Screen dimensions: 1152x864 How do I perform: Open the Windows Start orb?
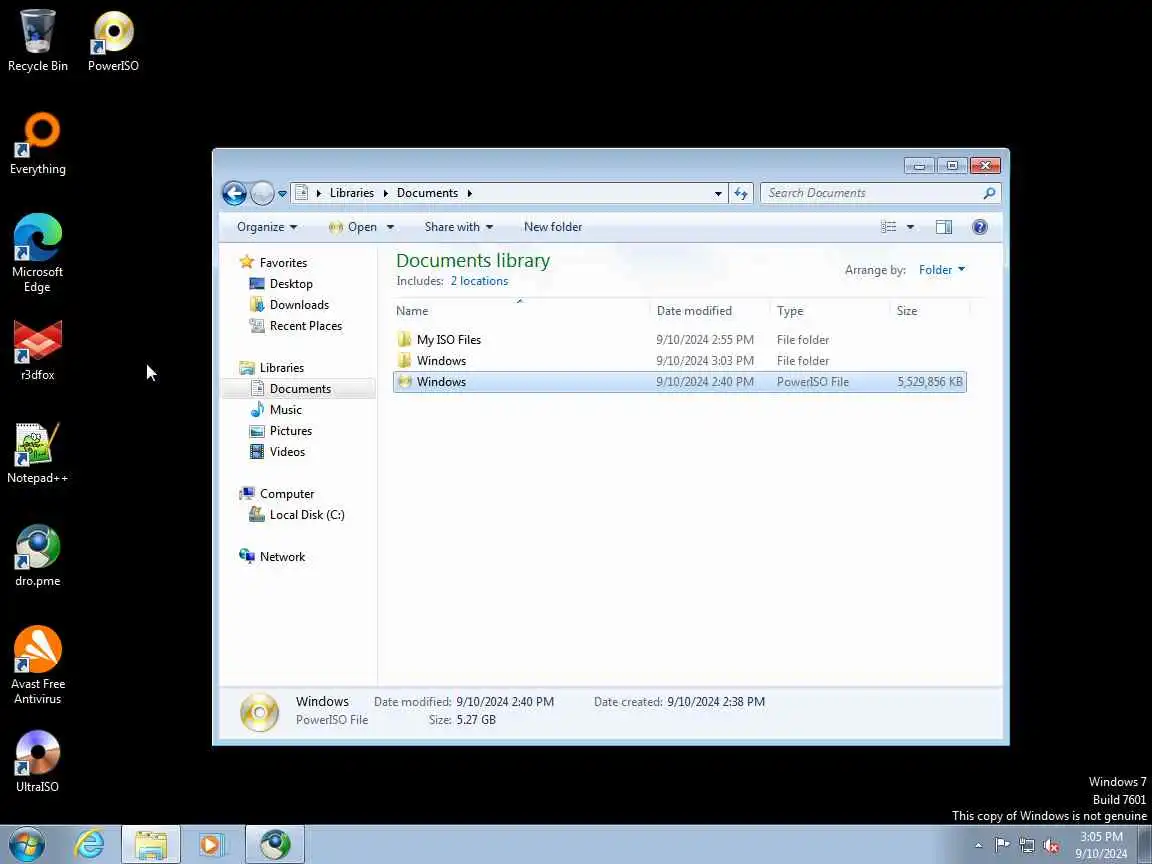click(x=27, y=845)
